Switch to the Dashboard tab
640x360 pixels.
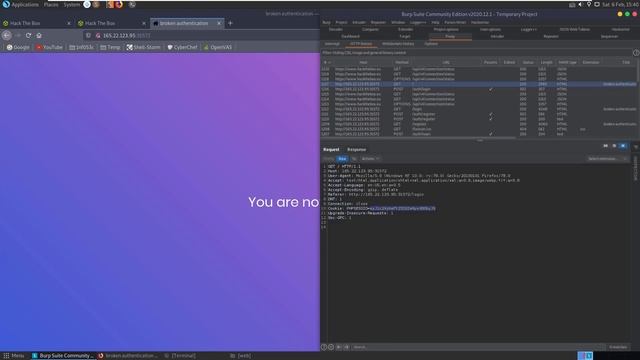350,36
